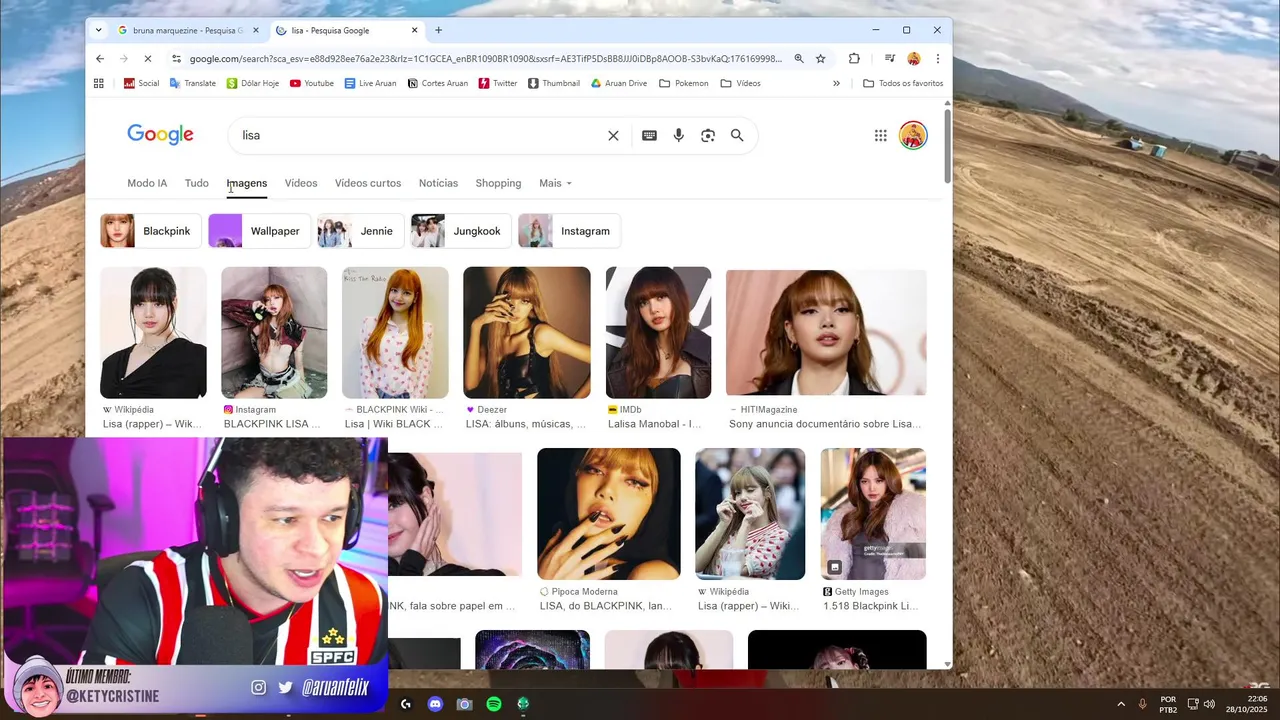Viewport: 1280px width, 720px height.
Task: Expand the 'Mais' search filter dropdown
Action: [x=555, y=183]
